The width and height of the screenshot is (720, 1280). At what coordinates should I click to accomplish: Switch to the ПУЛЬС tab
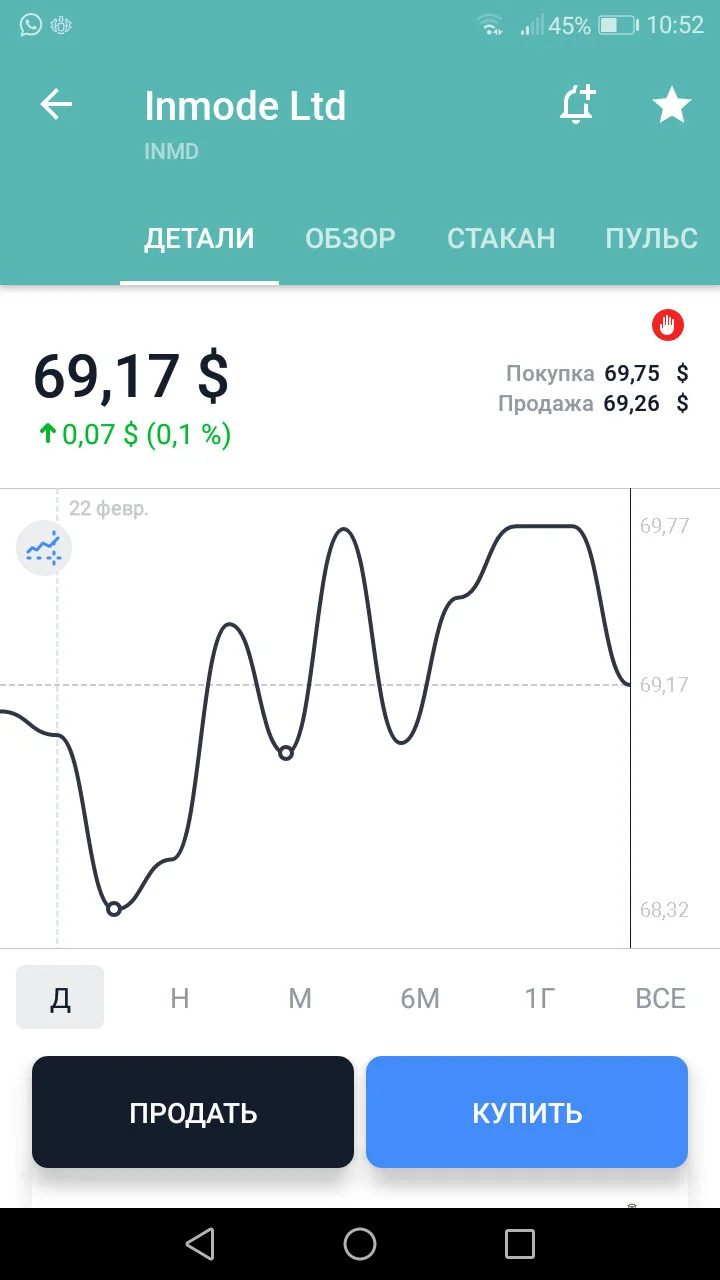click(x=652, y=238)
